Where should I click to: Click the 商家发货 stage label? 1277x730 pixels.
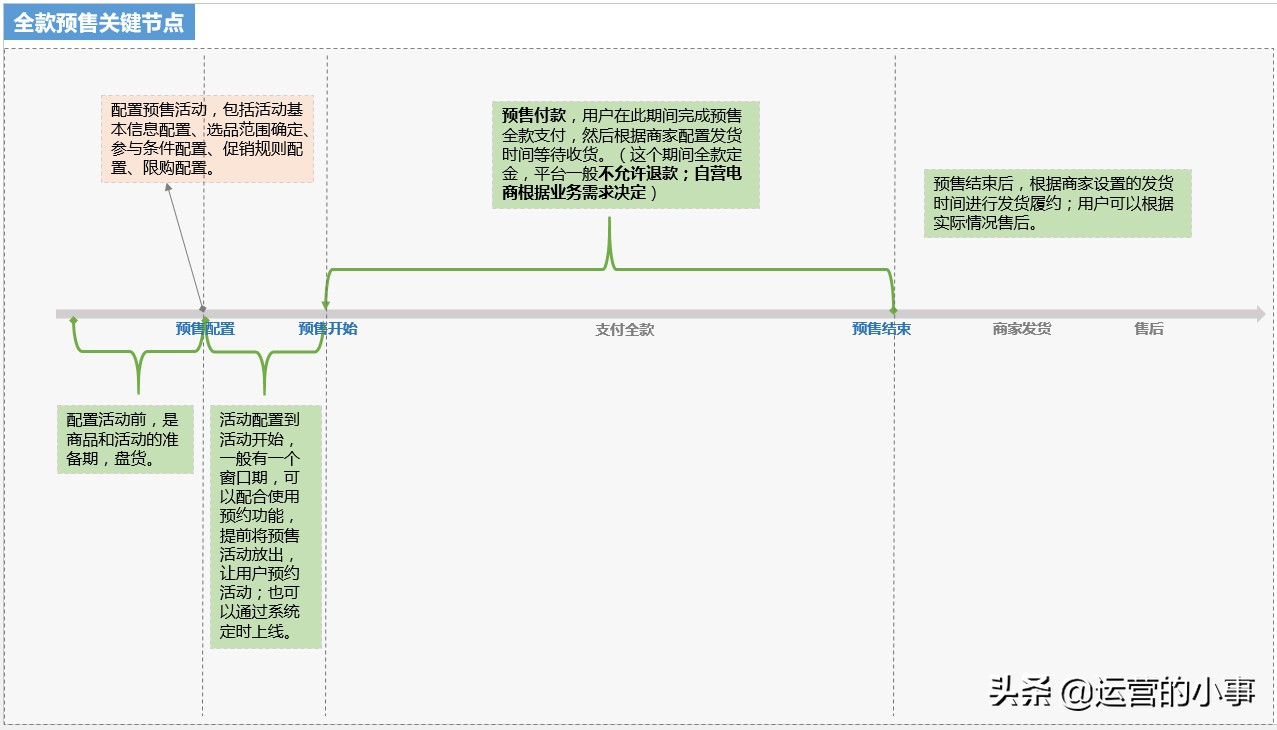point(1024,328)
